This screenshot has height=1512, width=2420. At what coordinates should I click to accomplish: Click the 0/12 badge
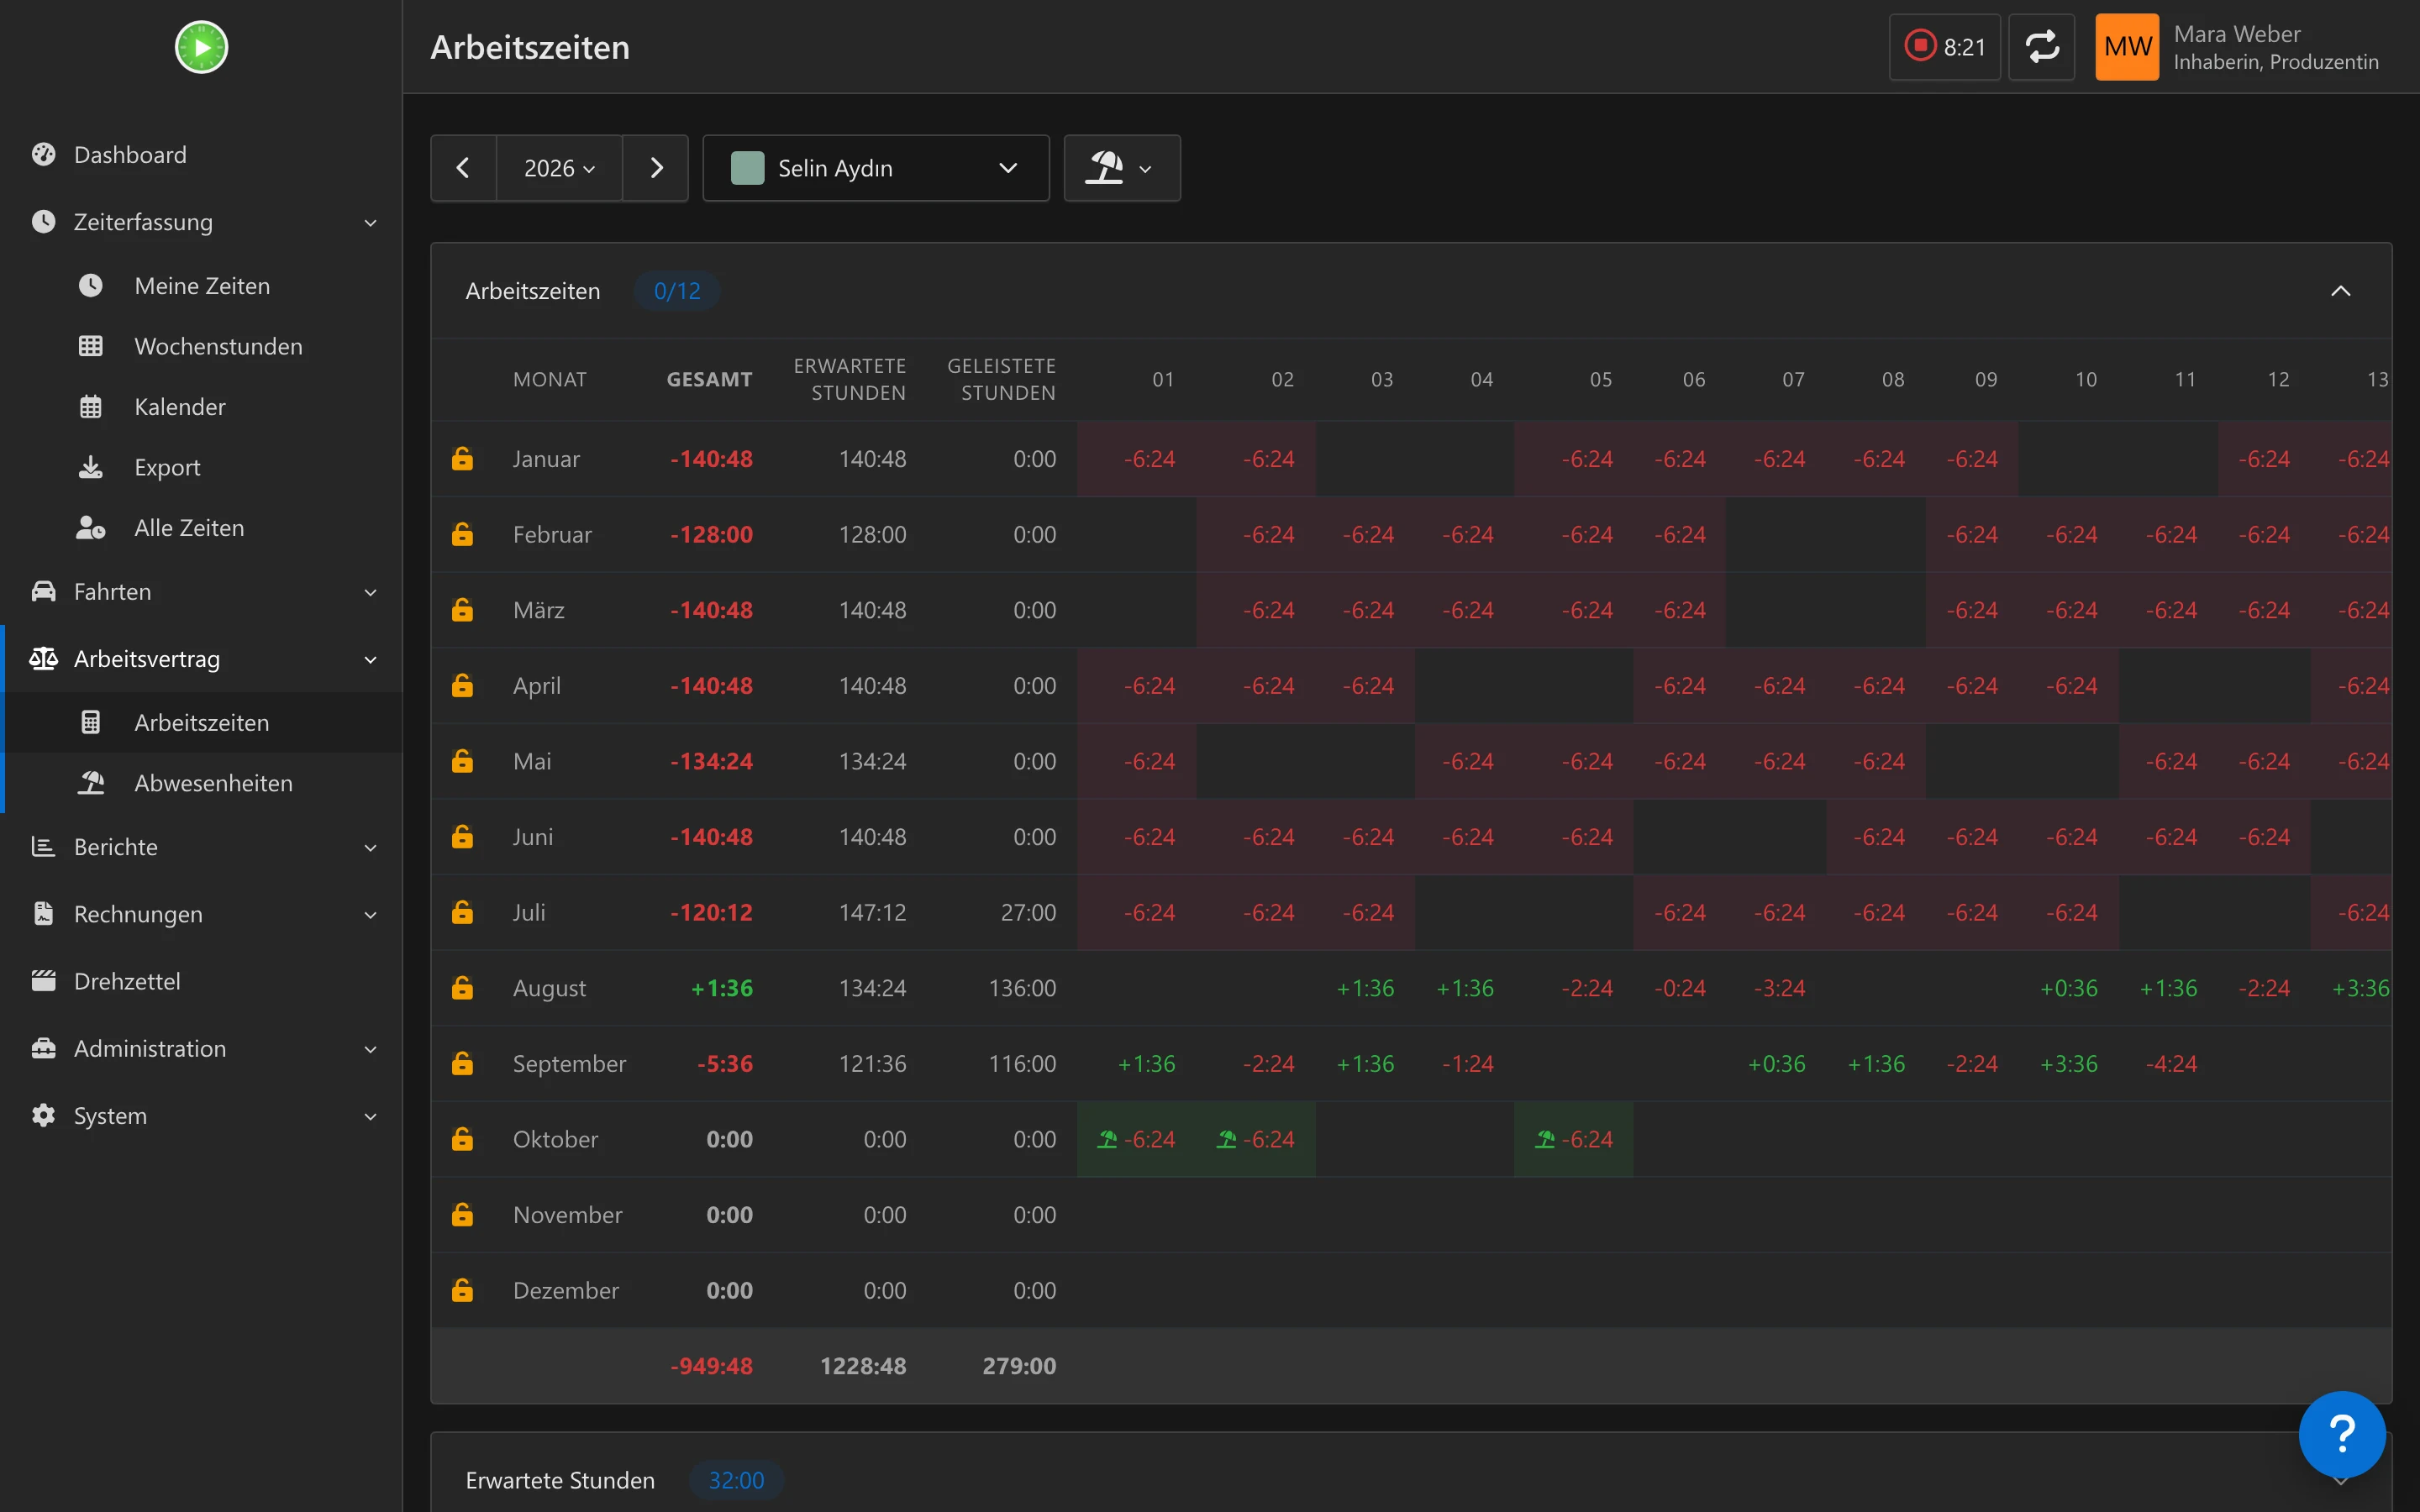(x=677, y=291)
